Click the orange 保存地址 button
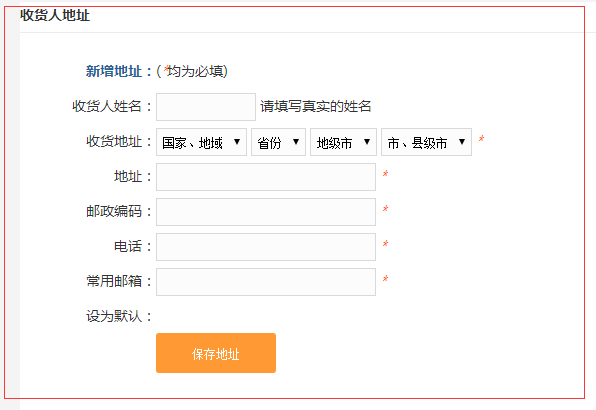 [216, 353]
